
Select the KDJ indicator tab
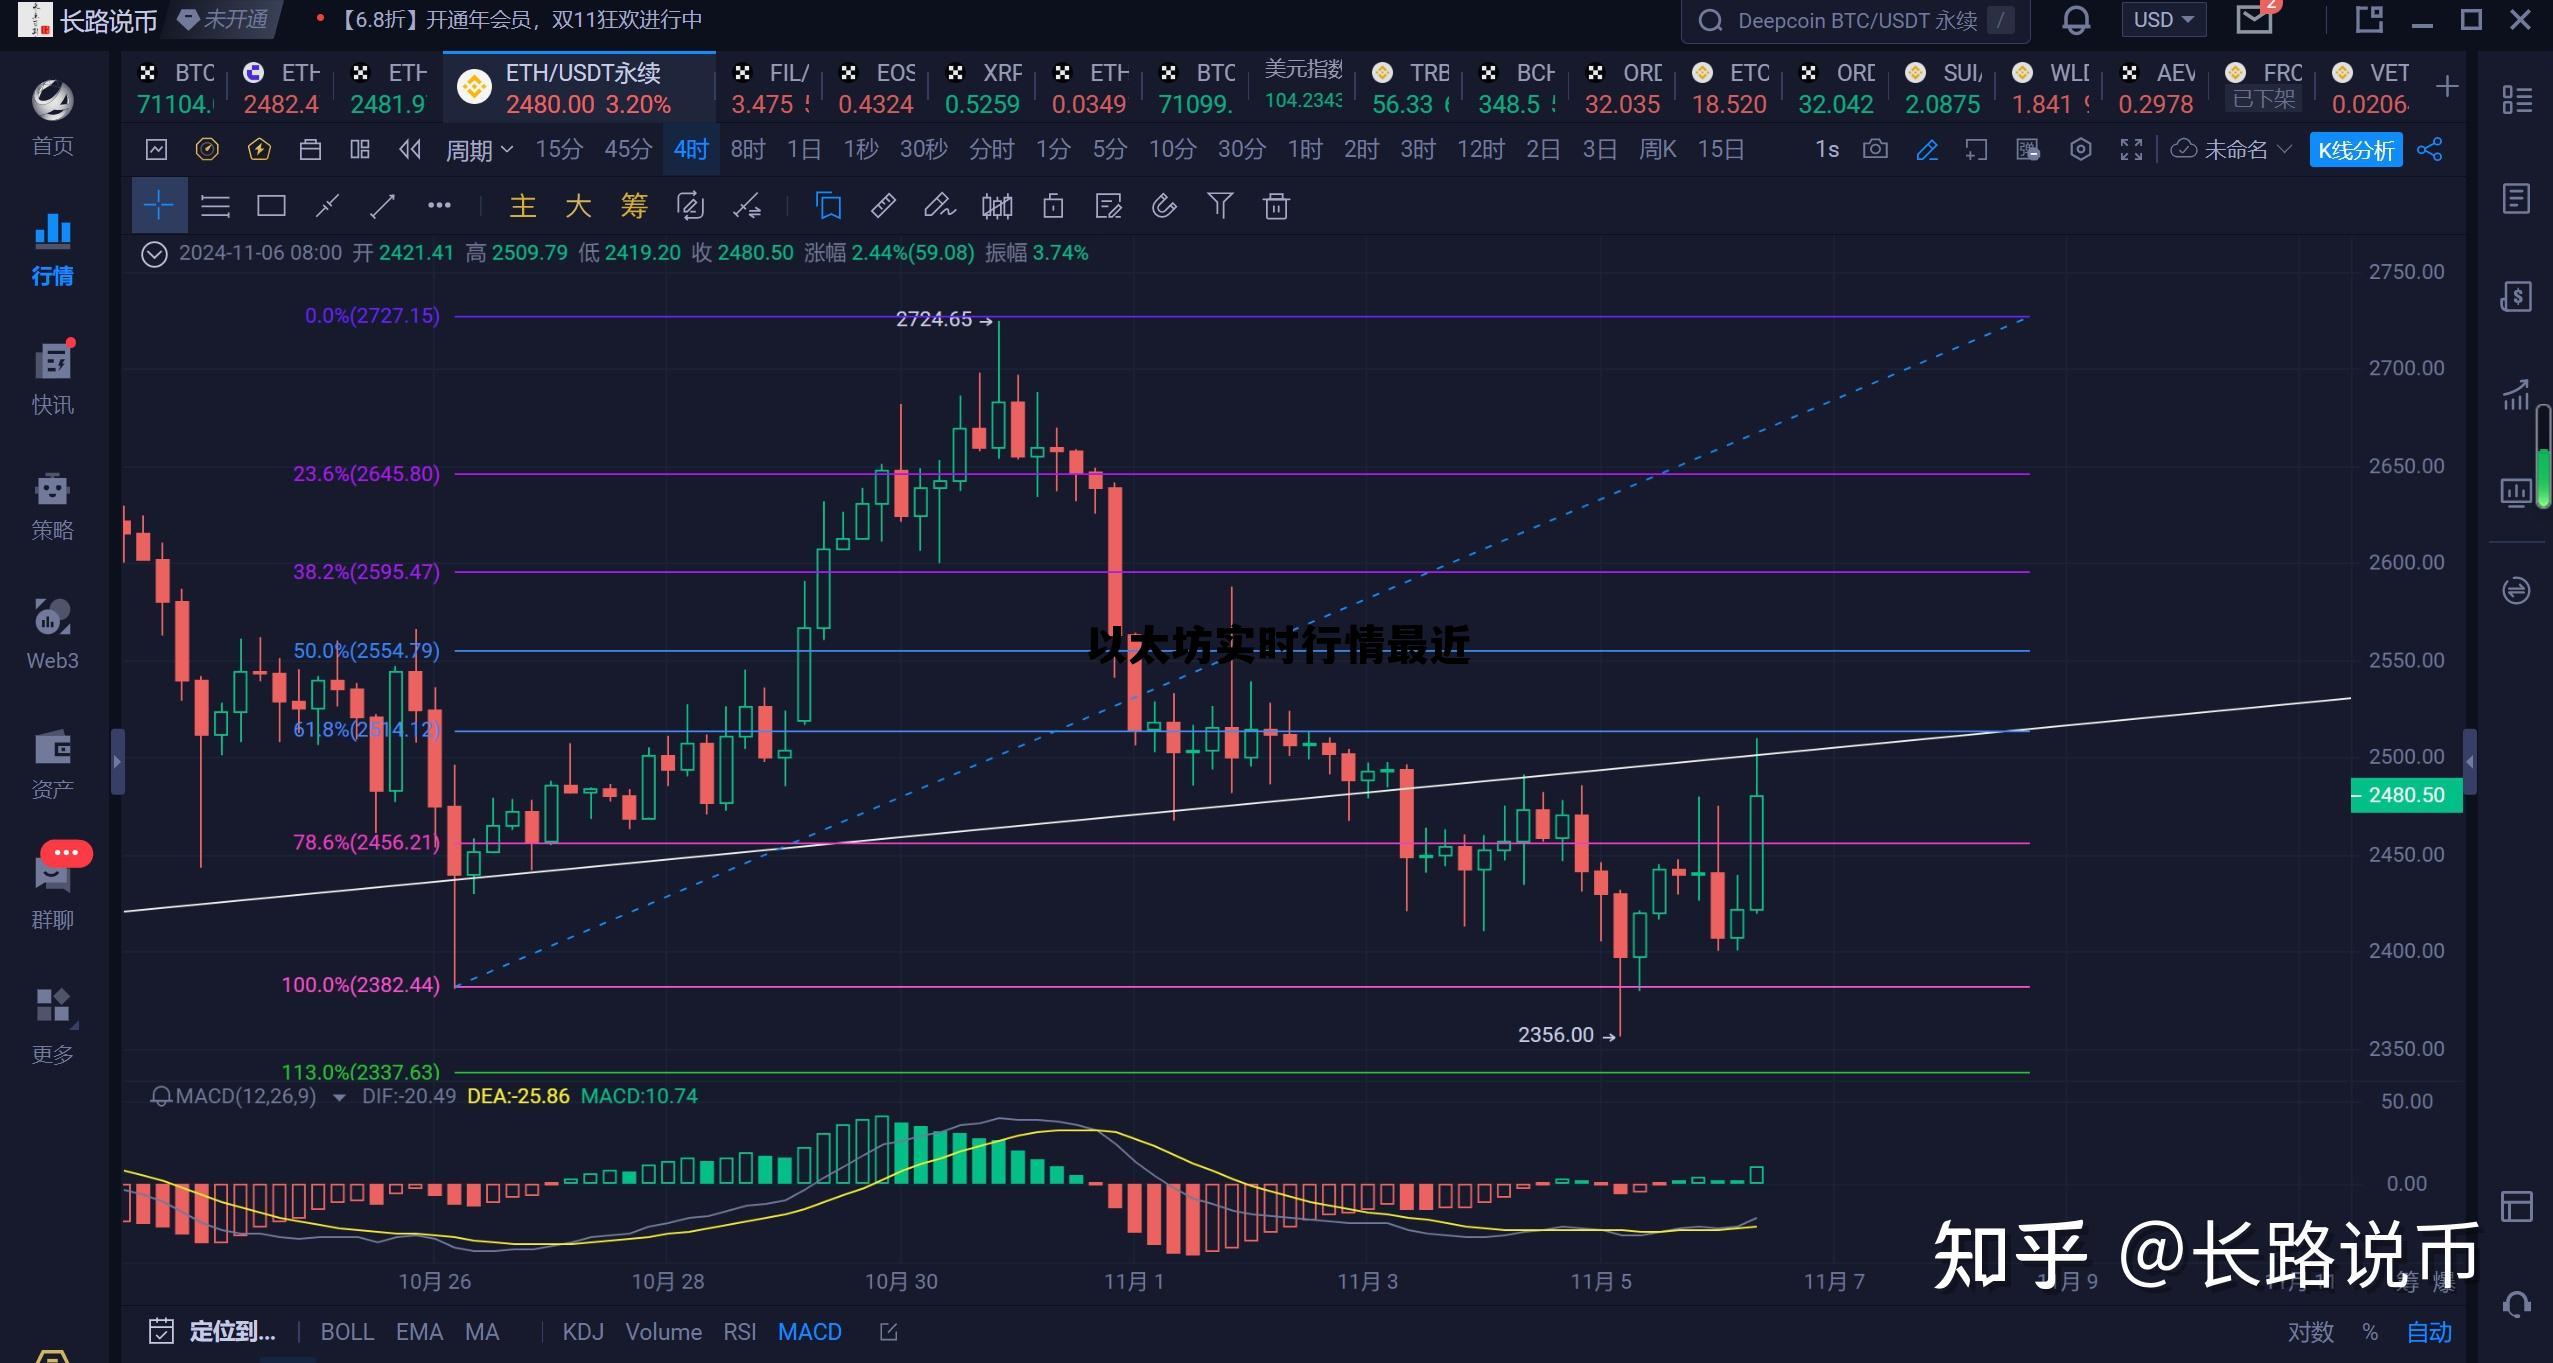tap(583, 1332)
